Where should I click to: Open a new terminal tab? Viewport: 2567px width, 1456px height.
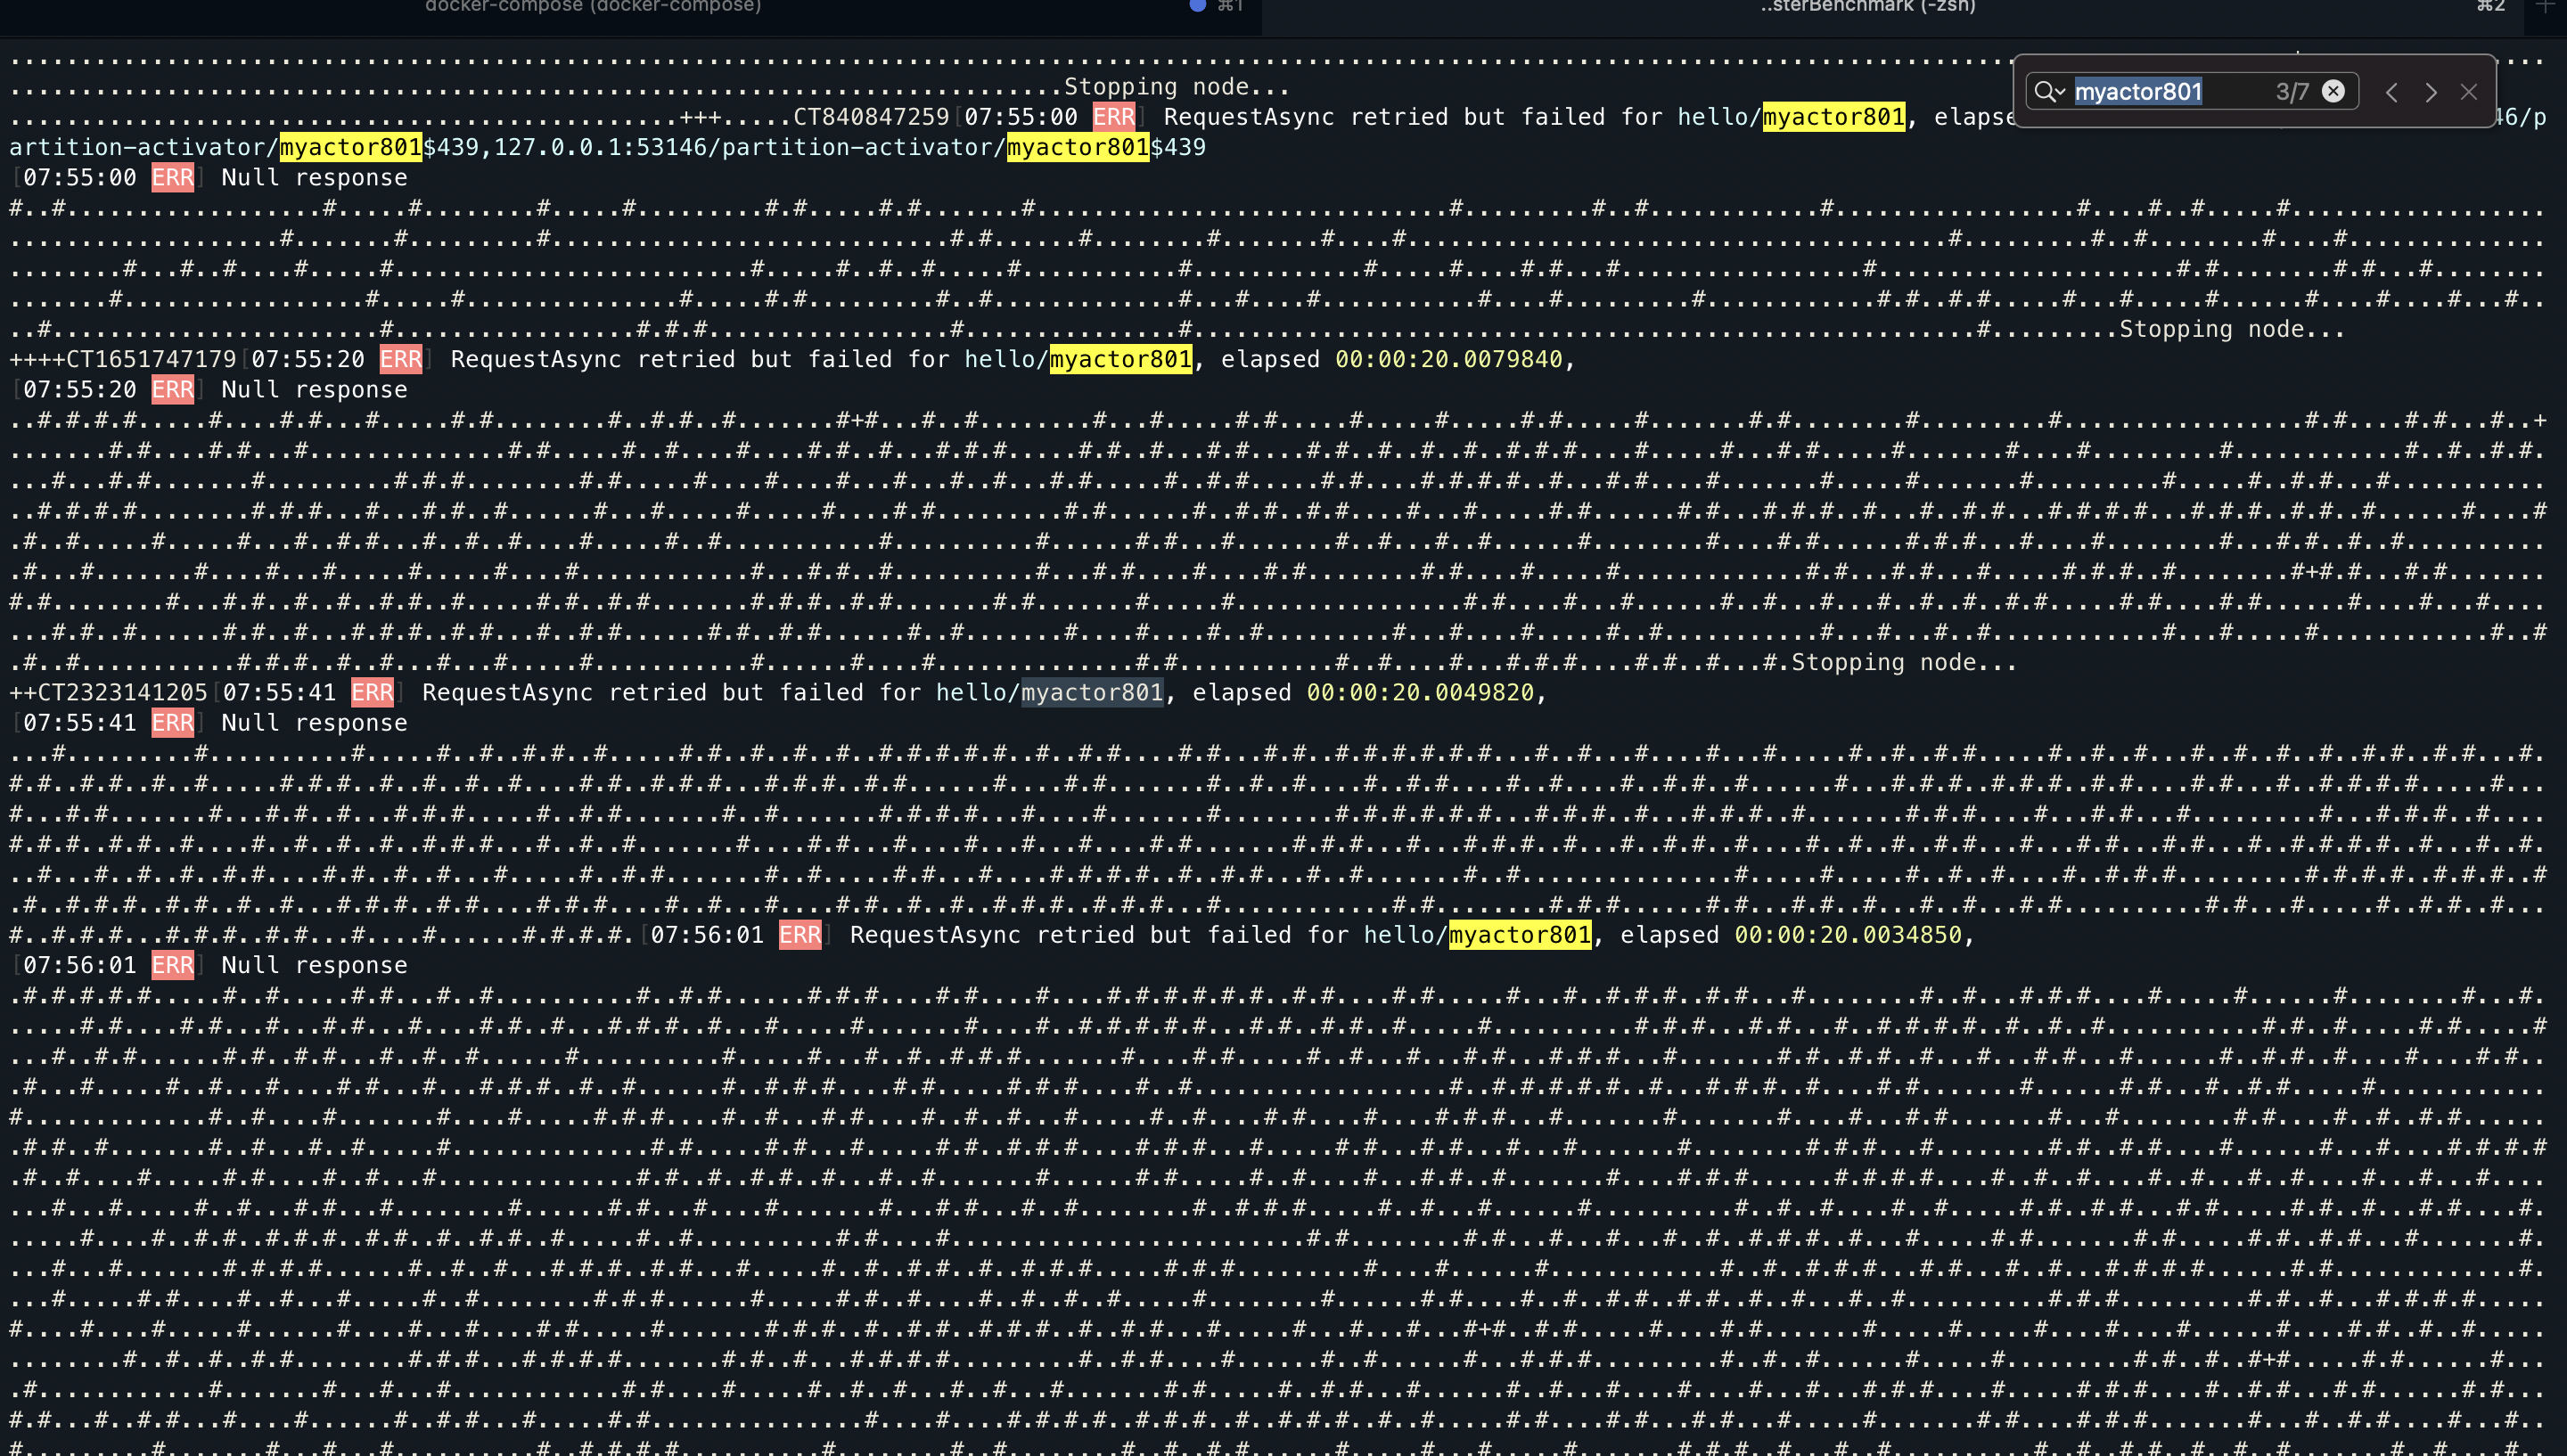2545,7
